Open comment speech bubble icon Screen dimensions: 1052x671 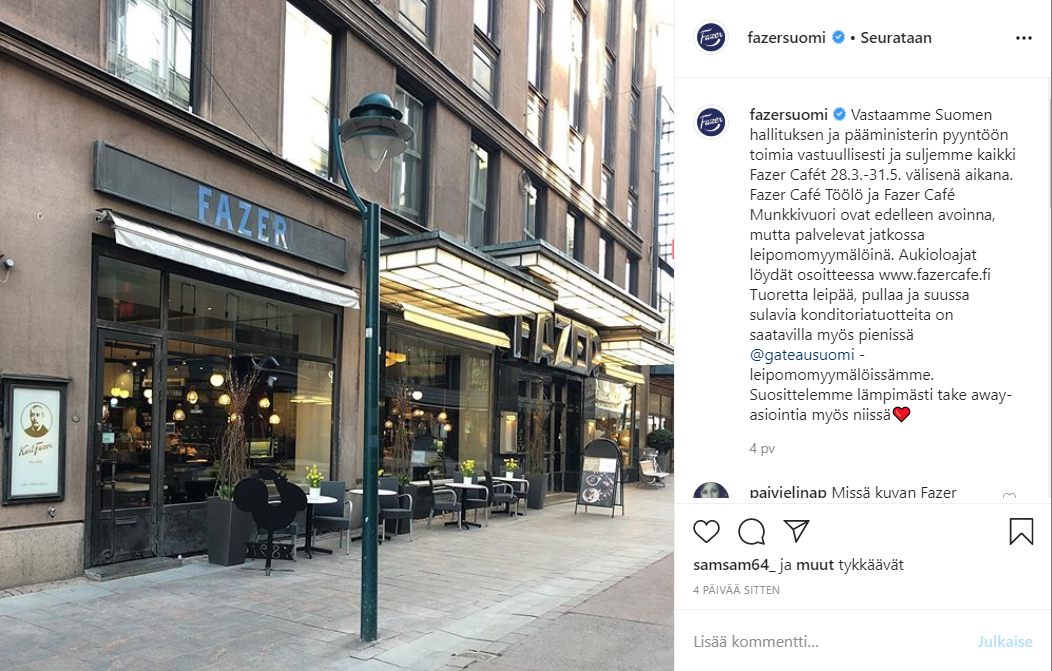pos(751,531)
